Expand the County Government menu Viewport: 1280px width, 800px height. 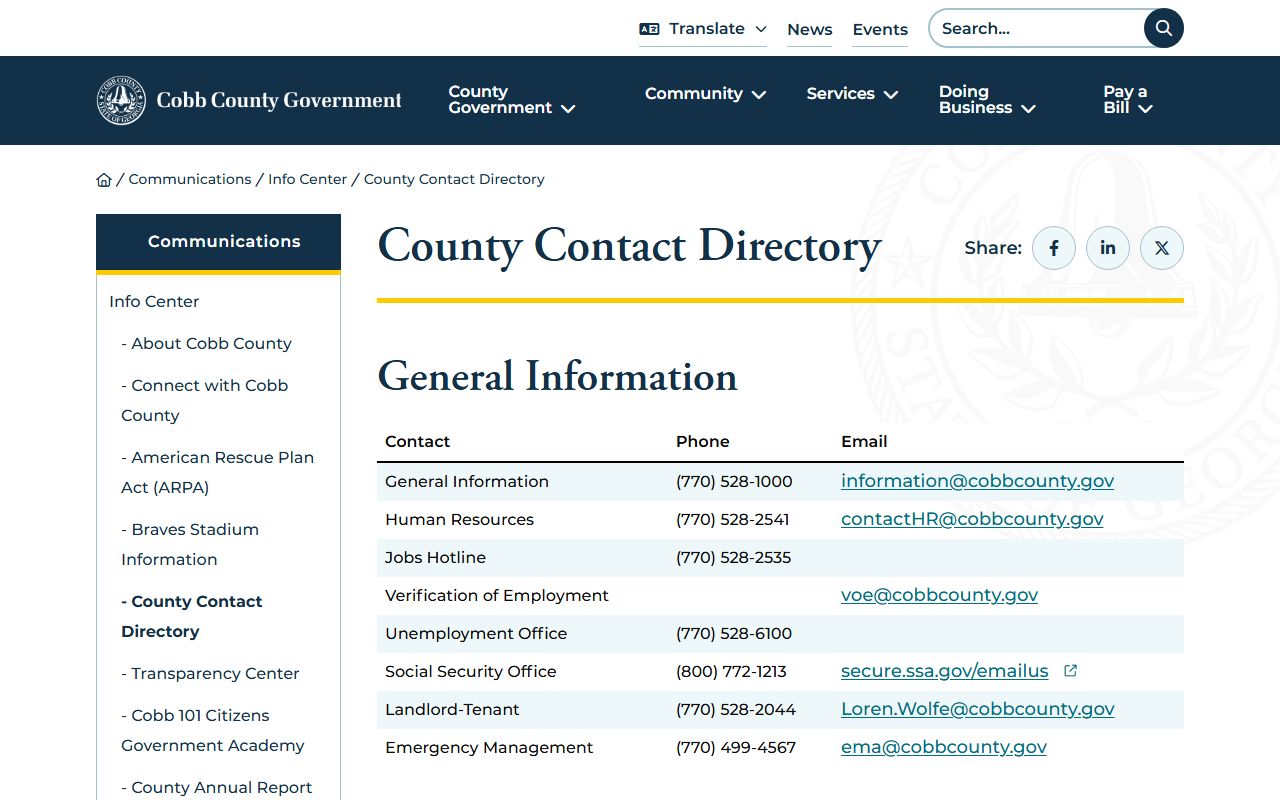[x=512, y=100]
